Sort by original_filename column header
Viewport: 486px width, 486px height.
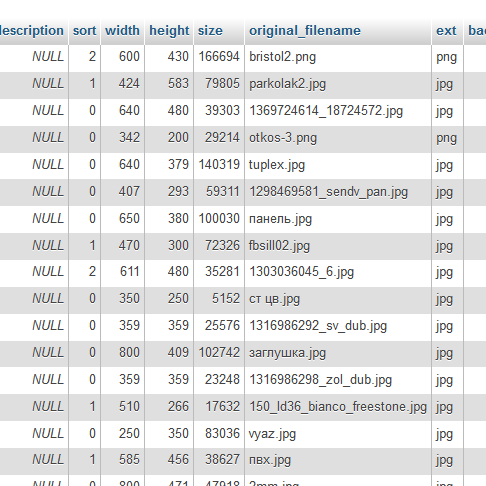[x=305, y=31]
